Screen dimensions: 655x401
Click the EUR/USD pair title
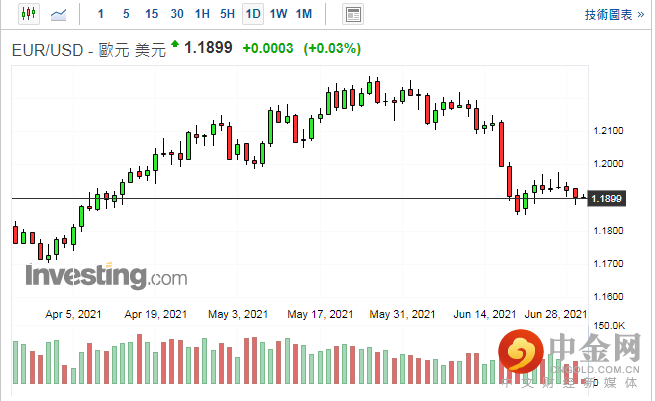[x=50, y=48]
